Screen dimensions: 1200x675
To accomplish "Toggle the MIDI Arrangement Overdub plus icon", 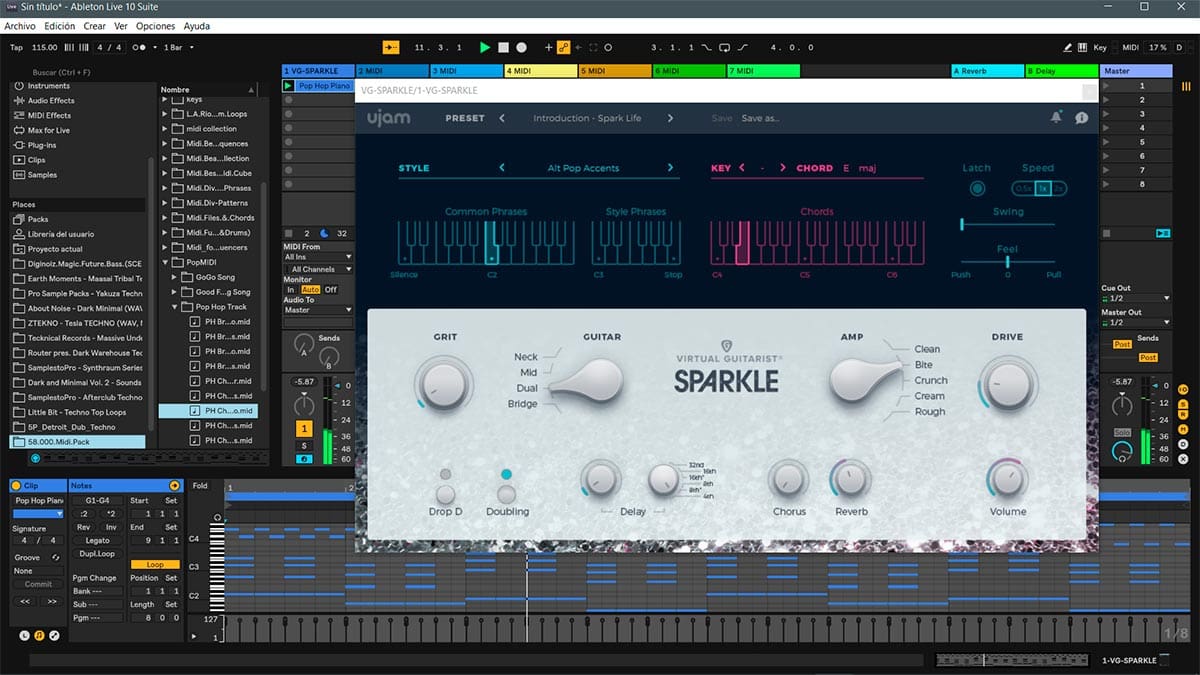I will (x=548, y=47).
